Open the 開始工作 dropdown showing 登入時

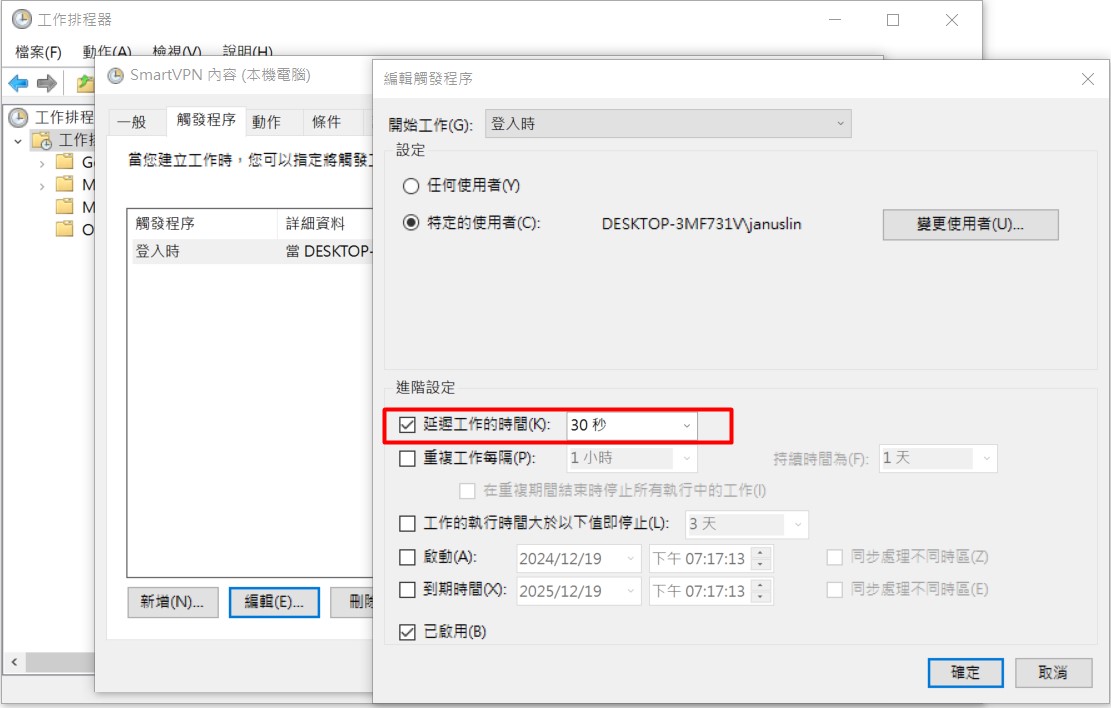pos(668,124)
